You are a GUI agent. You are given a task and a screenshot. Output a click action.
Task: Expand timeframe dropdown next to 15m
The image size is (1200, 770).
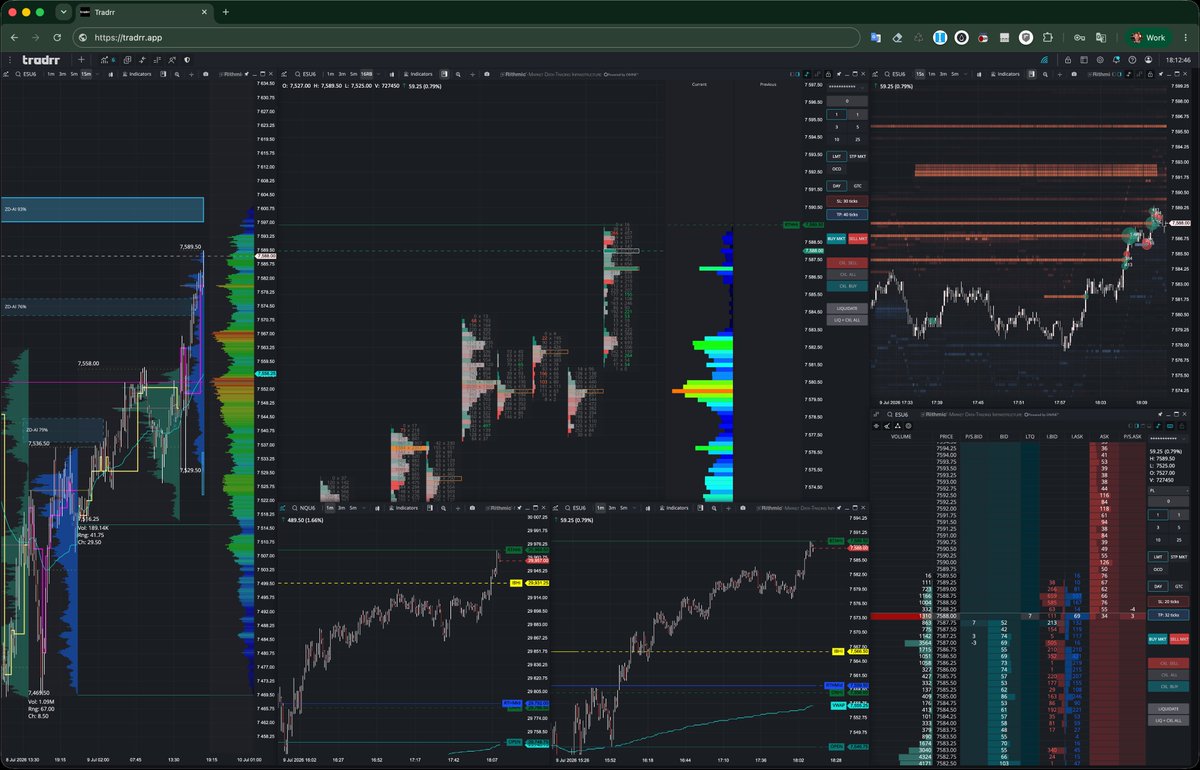coord(97,74)
